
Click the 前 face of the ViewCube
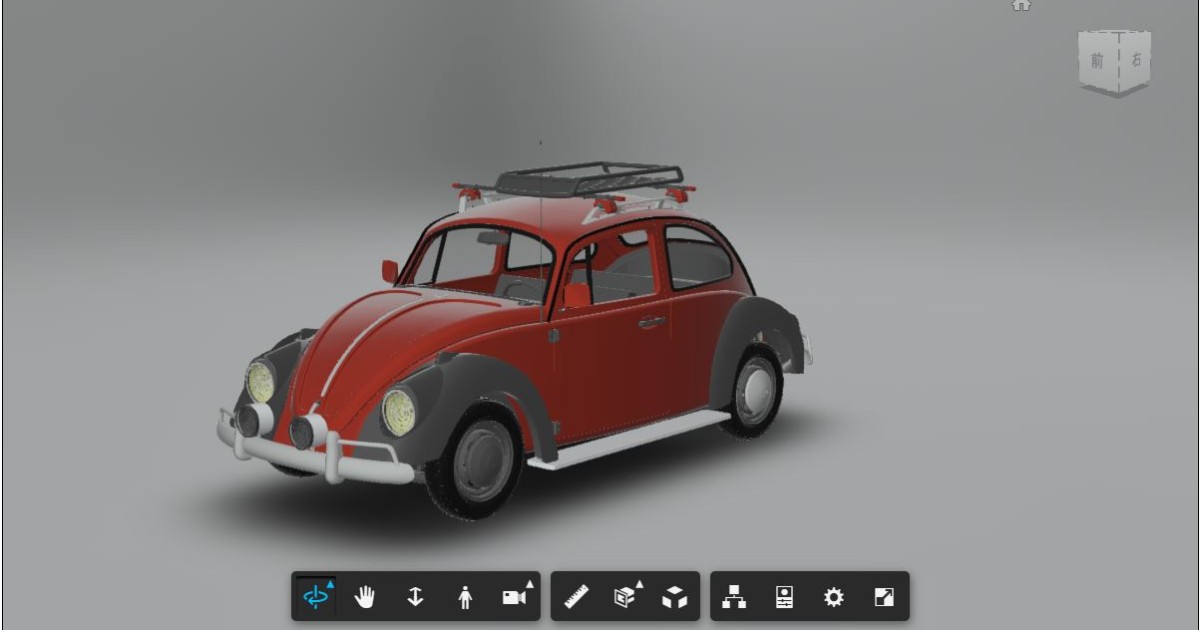pyautogui.click(x=1096, y=61)
